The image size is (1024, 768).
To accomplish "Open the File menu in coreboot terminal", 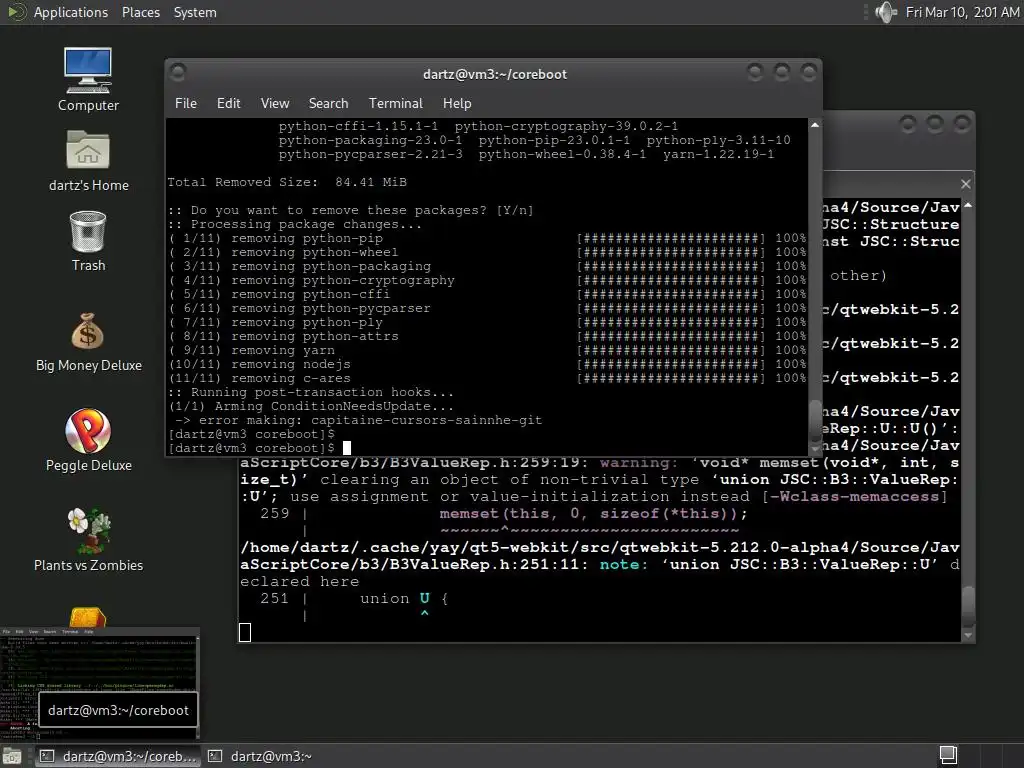I will coord(185,103).
